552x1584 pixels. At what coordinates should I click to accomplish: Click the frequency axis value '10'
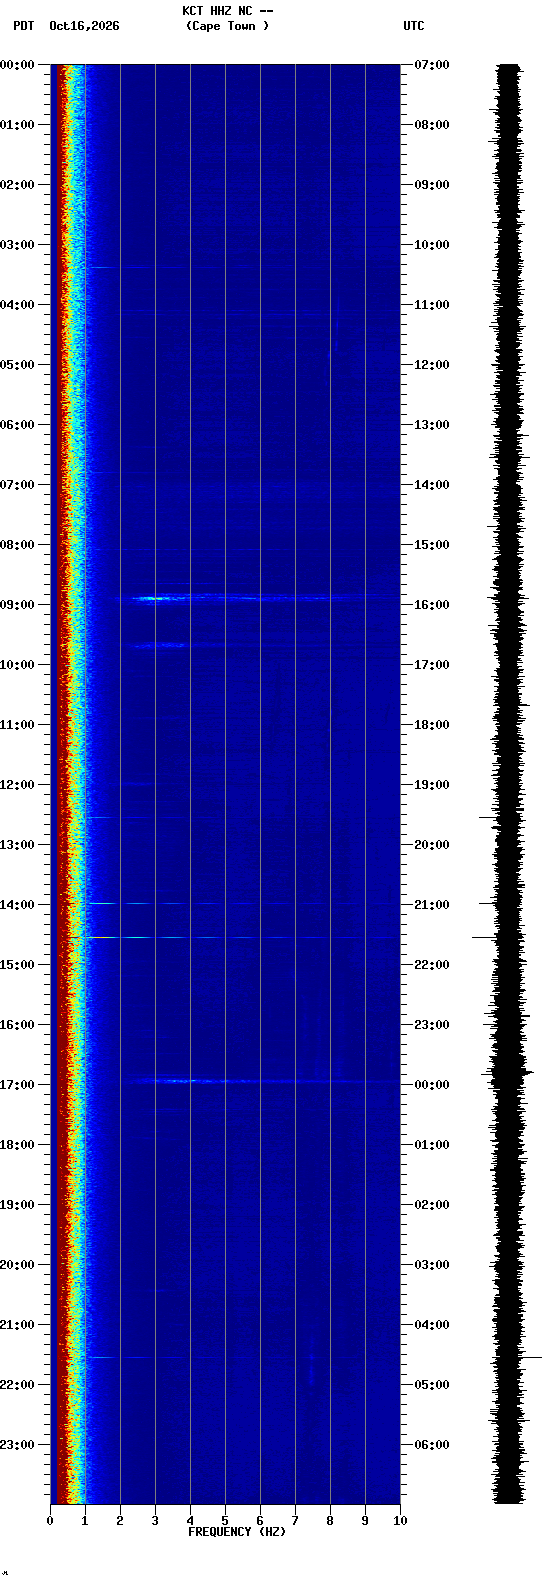click(400, 1521)
